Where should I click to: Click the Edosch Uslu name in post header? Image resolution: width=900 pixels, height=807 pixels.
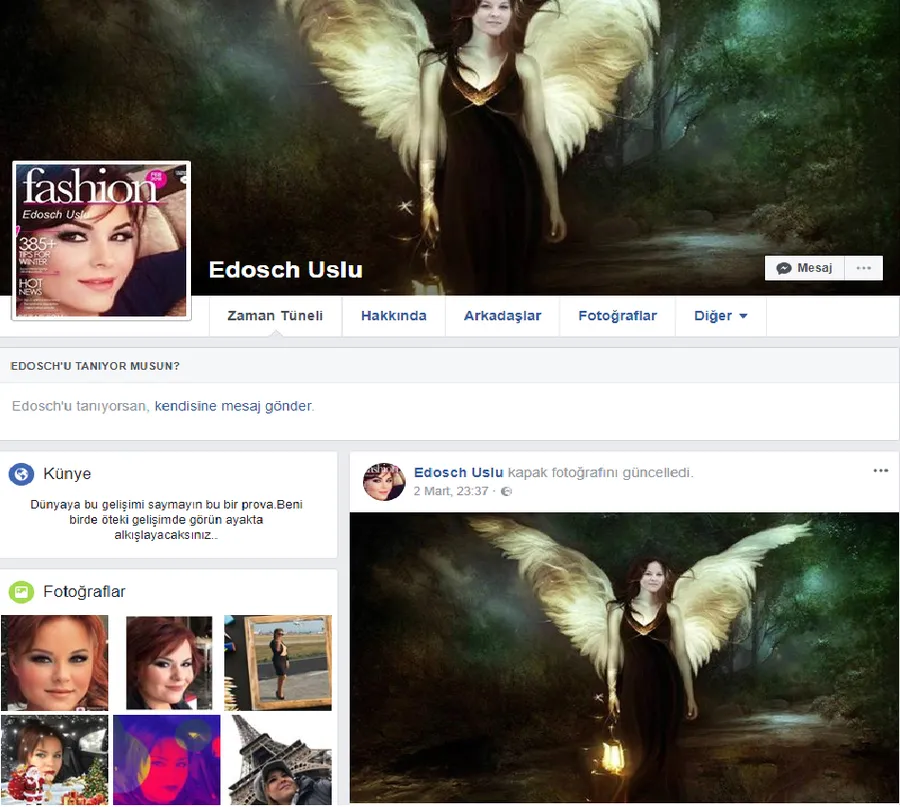pyautogui.click(x=459, y=472)
